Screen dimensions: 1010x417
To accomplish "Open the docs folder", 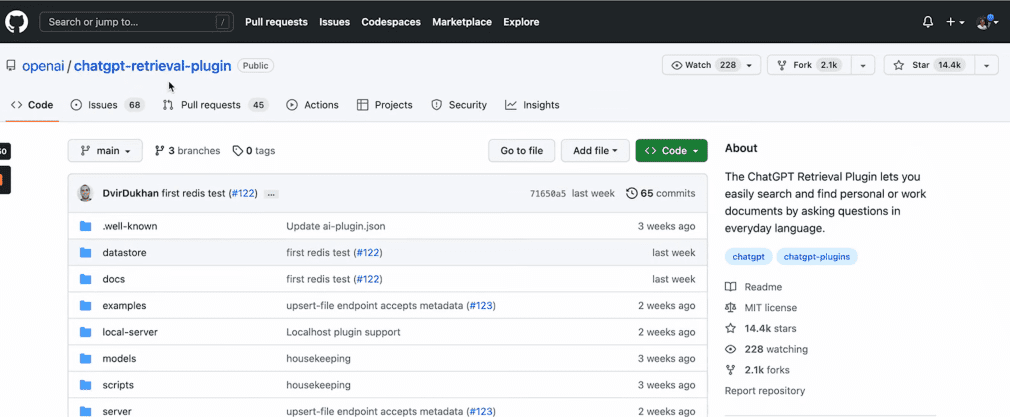I will tap(113, 279).
